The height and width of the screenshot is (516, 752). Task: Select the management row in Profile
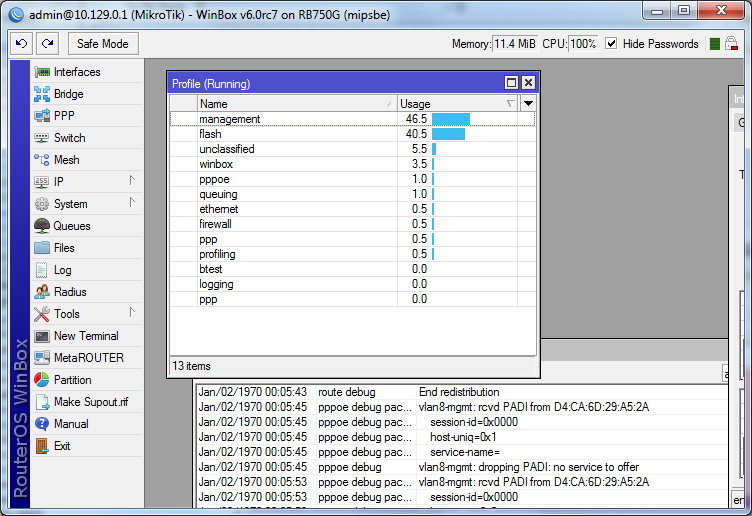pos(352,119)
